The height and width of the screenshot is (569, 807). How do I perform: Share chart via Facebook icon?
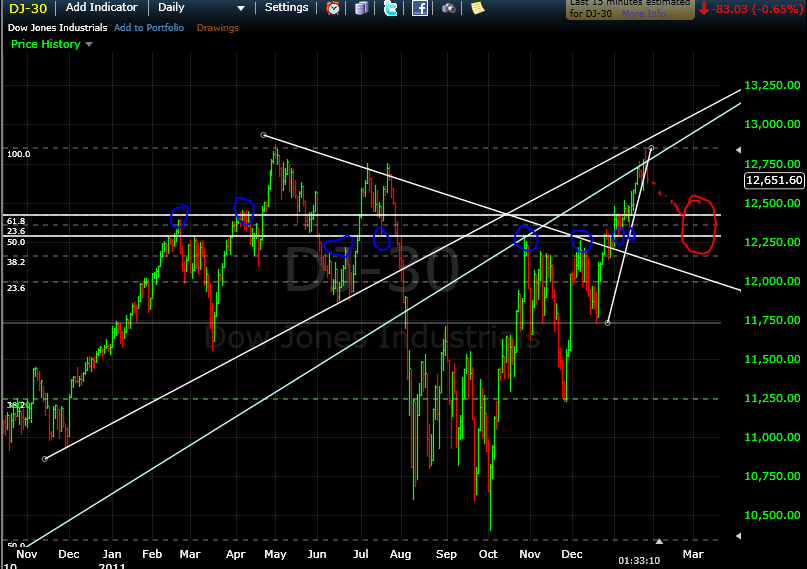[419, 8]
